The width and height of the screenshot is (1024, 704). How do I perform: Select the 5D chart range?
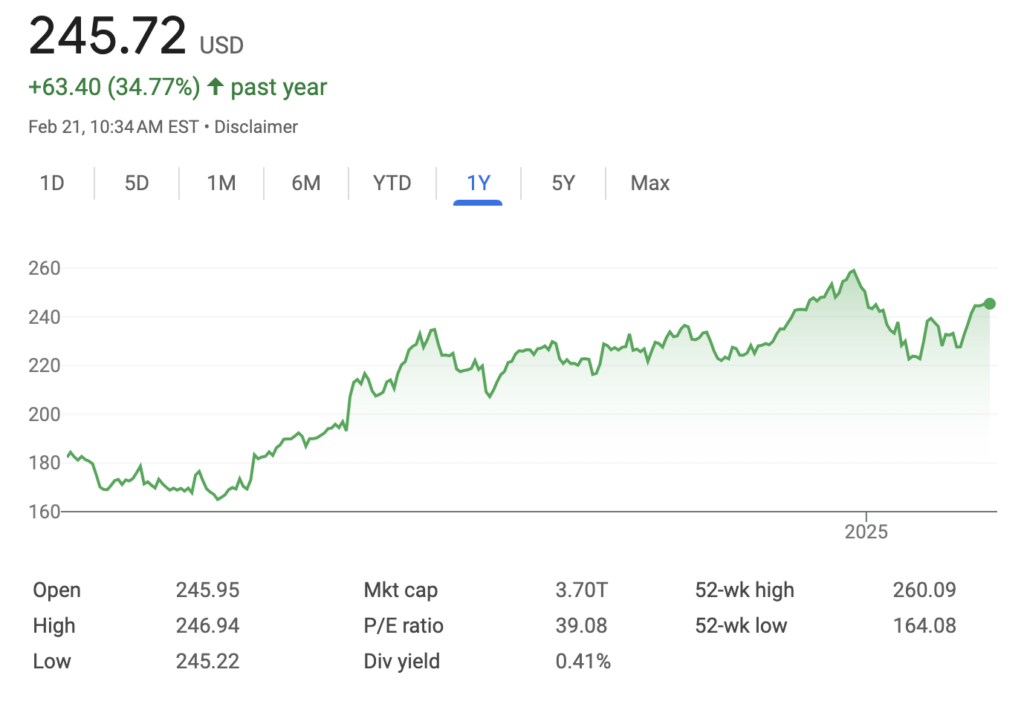(x=137, y=183)
